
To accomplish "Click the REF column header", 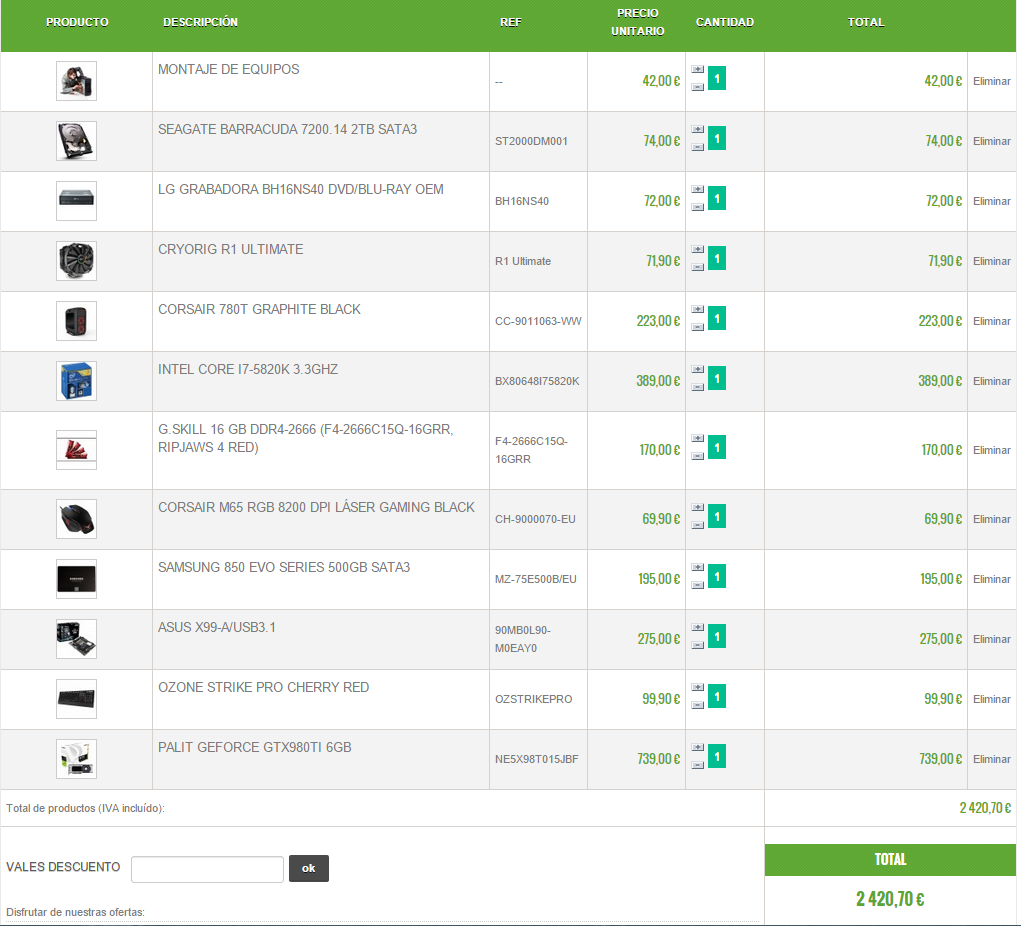I will [x=510, y=22].
